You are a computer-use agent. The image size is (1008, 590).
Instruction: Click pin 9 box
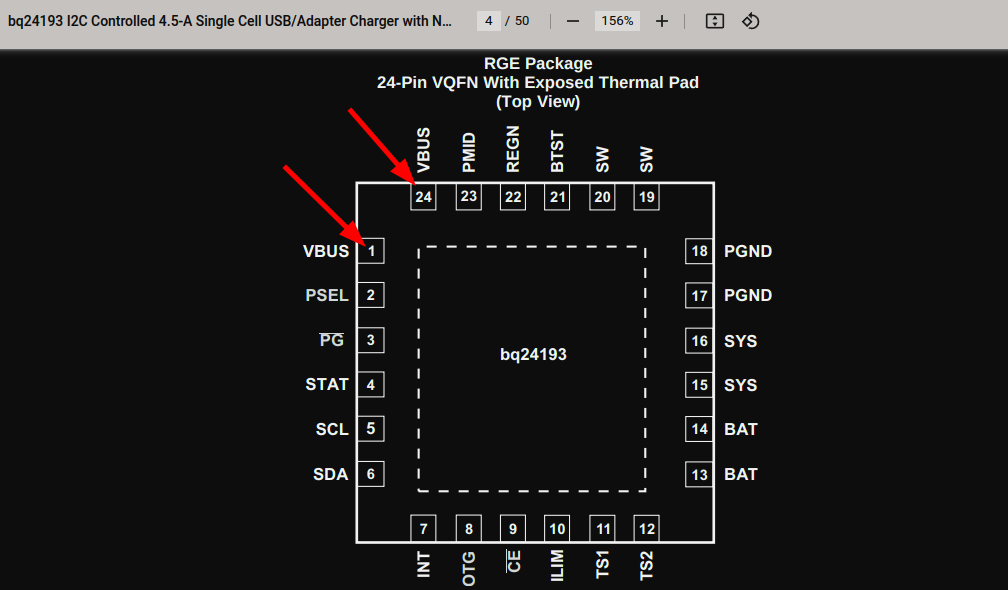coord(513,528)
